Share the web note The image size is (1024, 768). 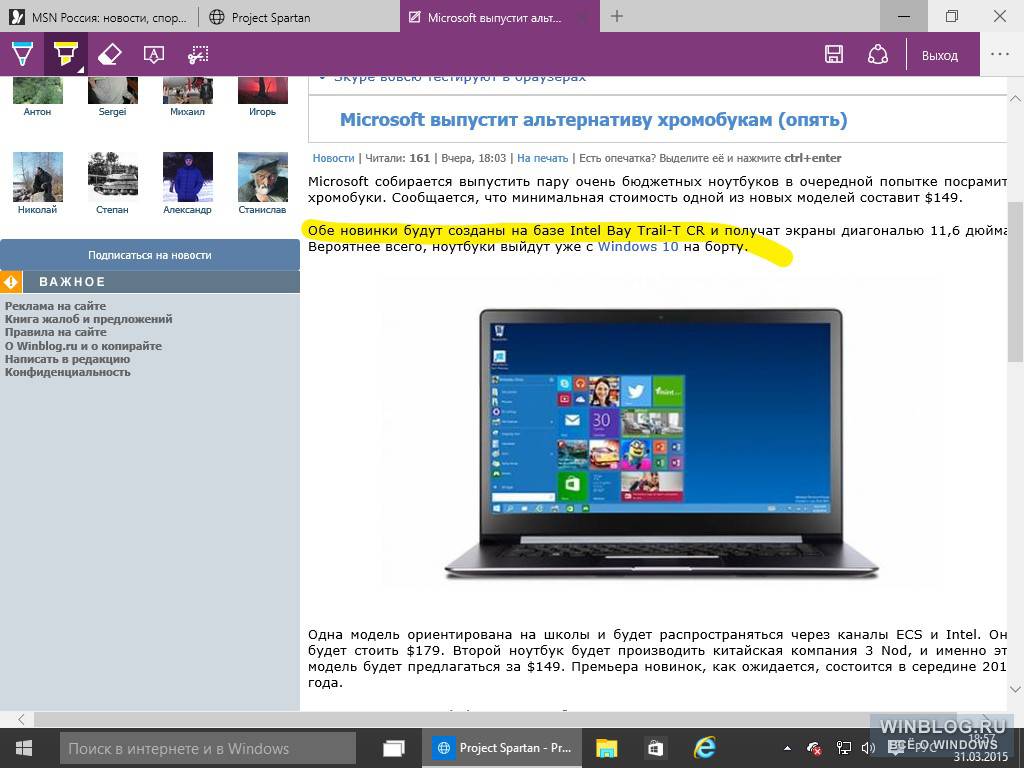(878, 54)
